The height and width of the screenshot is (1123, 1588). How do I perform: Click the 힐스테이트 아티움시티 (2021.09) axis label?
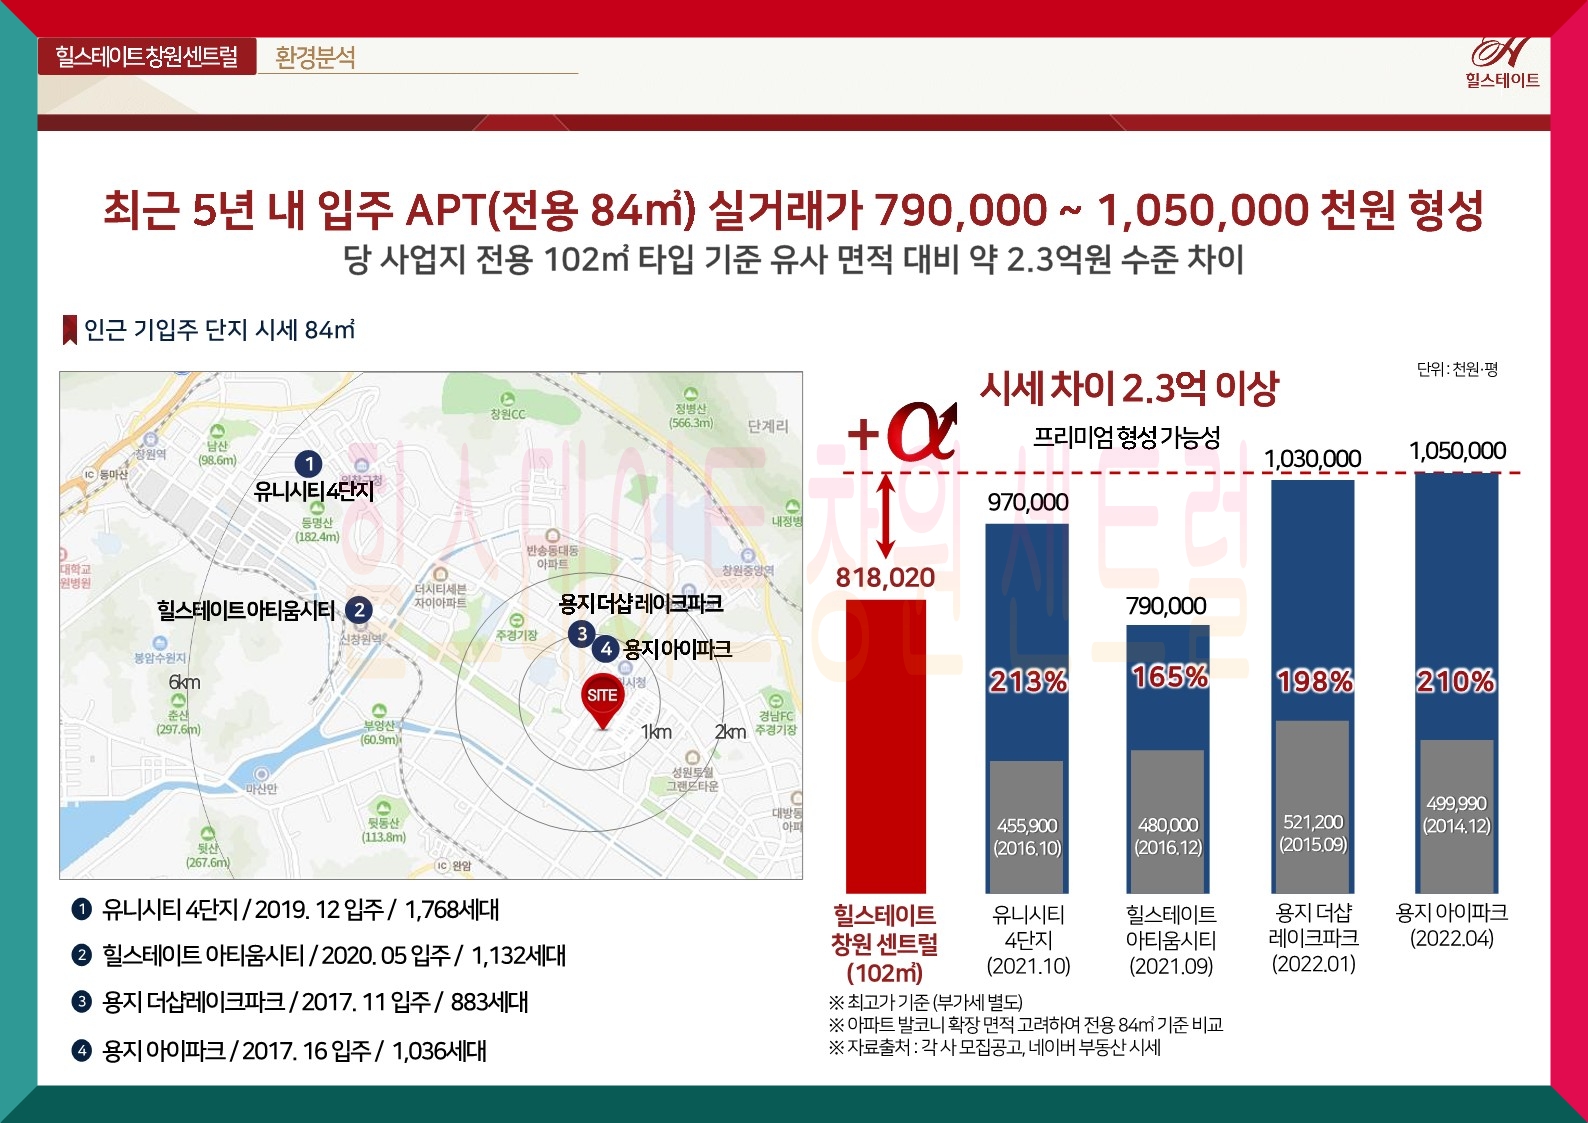[1171, 940]
